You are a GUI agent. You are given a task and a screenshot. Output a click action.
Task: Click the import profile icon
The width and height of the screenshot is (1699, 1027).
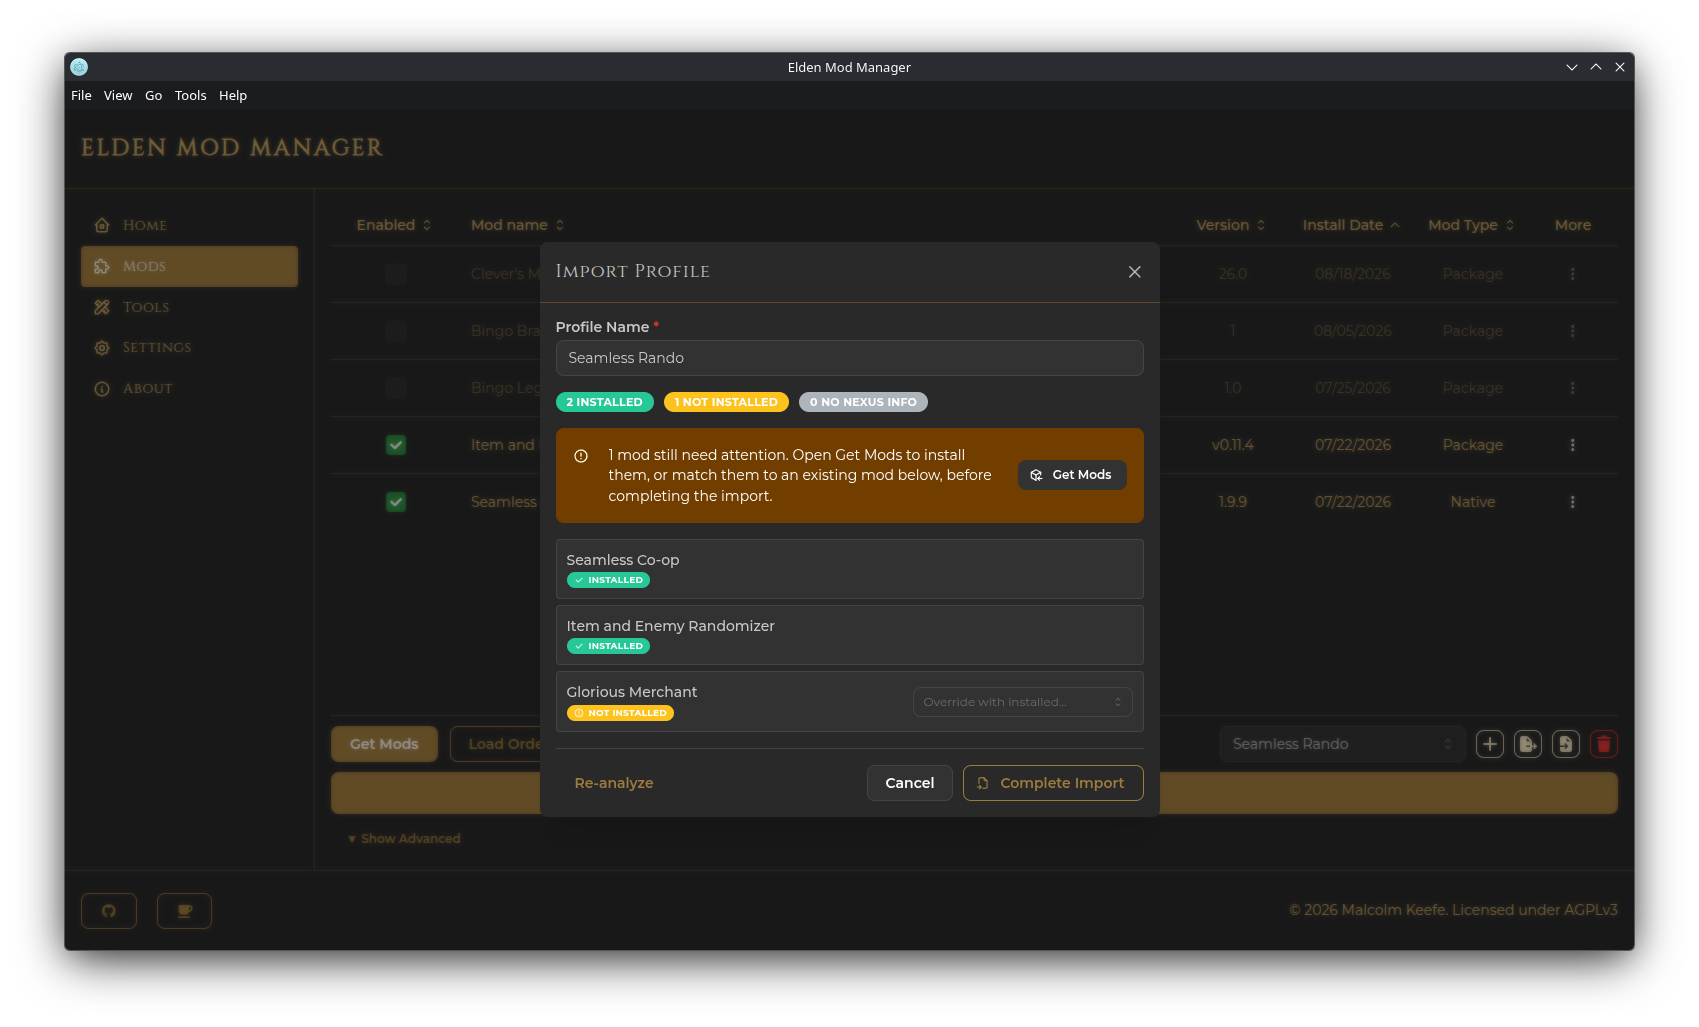point(1566,744)
